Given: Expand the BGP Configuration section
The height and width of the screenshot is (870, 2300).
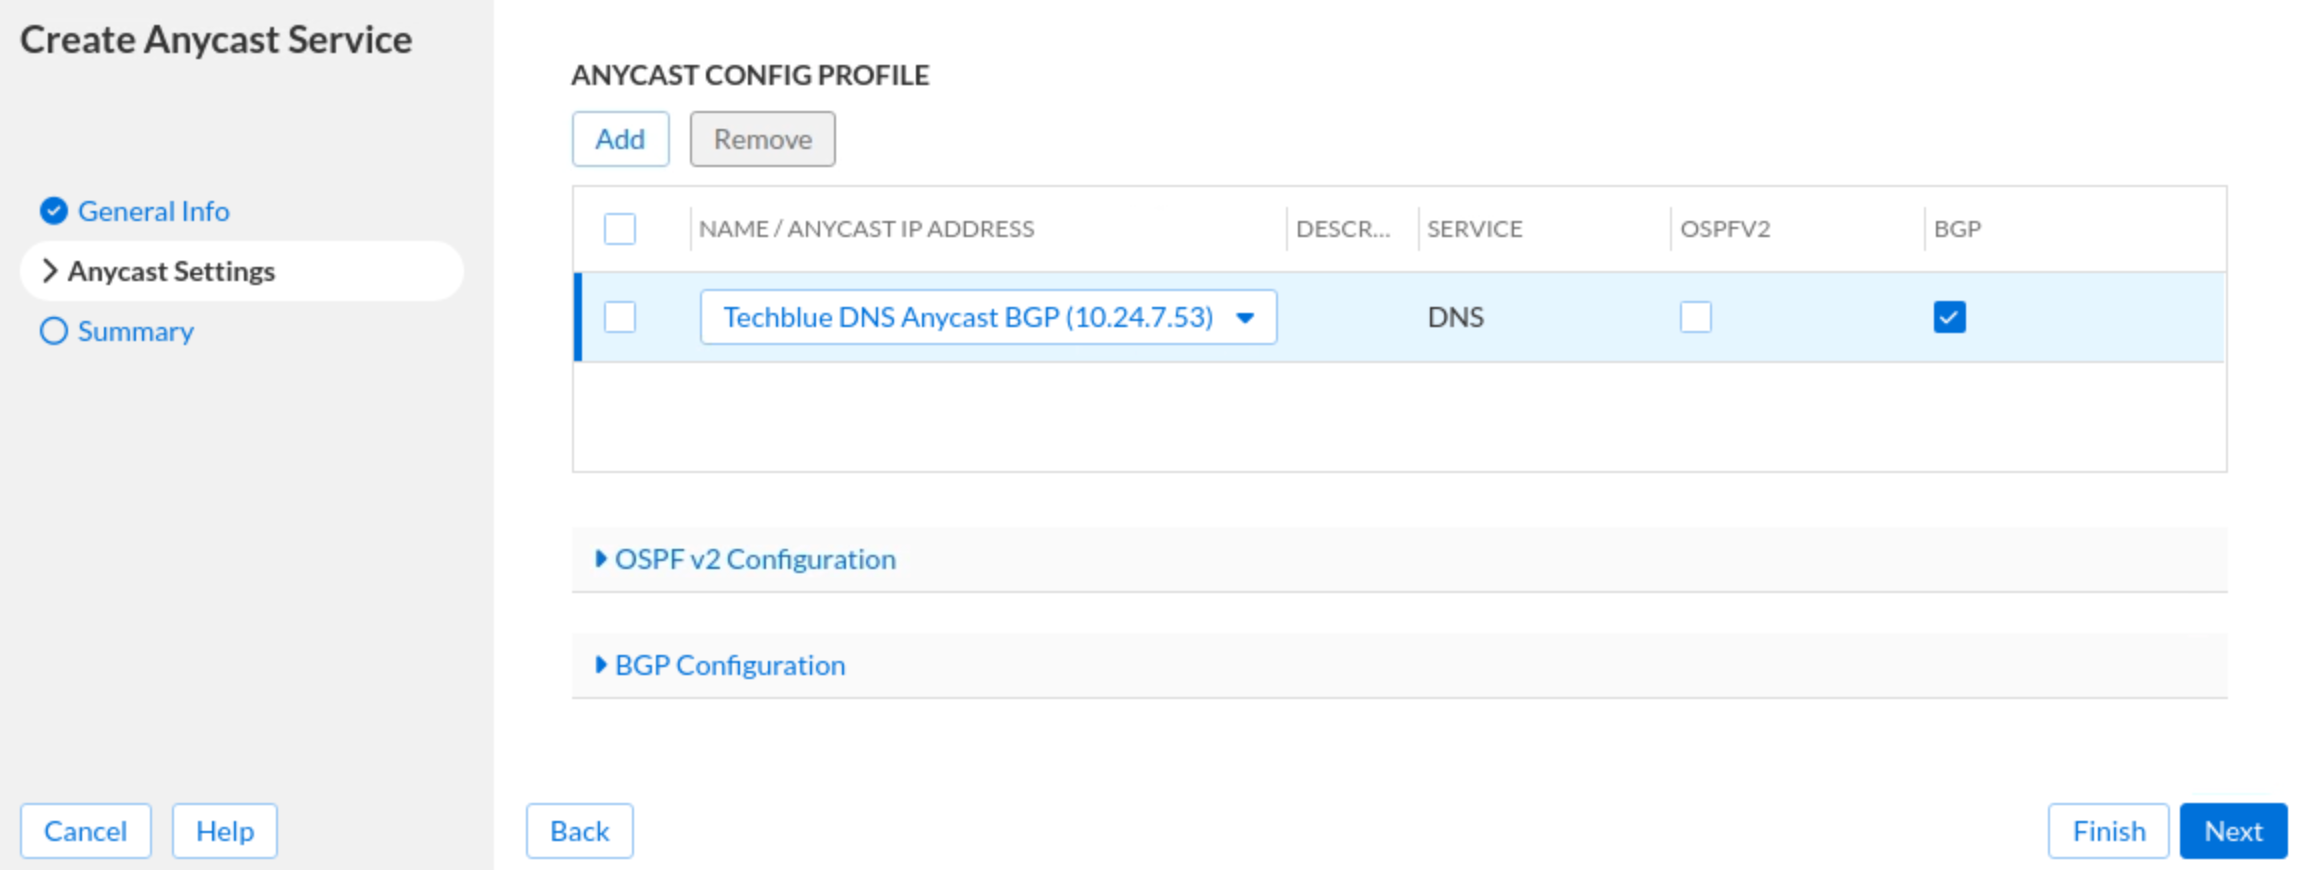Looking at the screenshot, I should click(x=729, y=665).
